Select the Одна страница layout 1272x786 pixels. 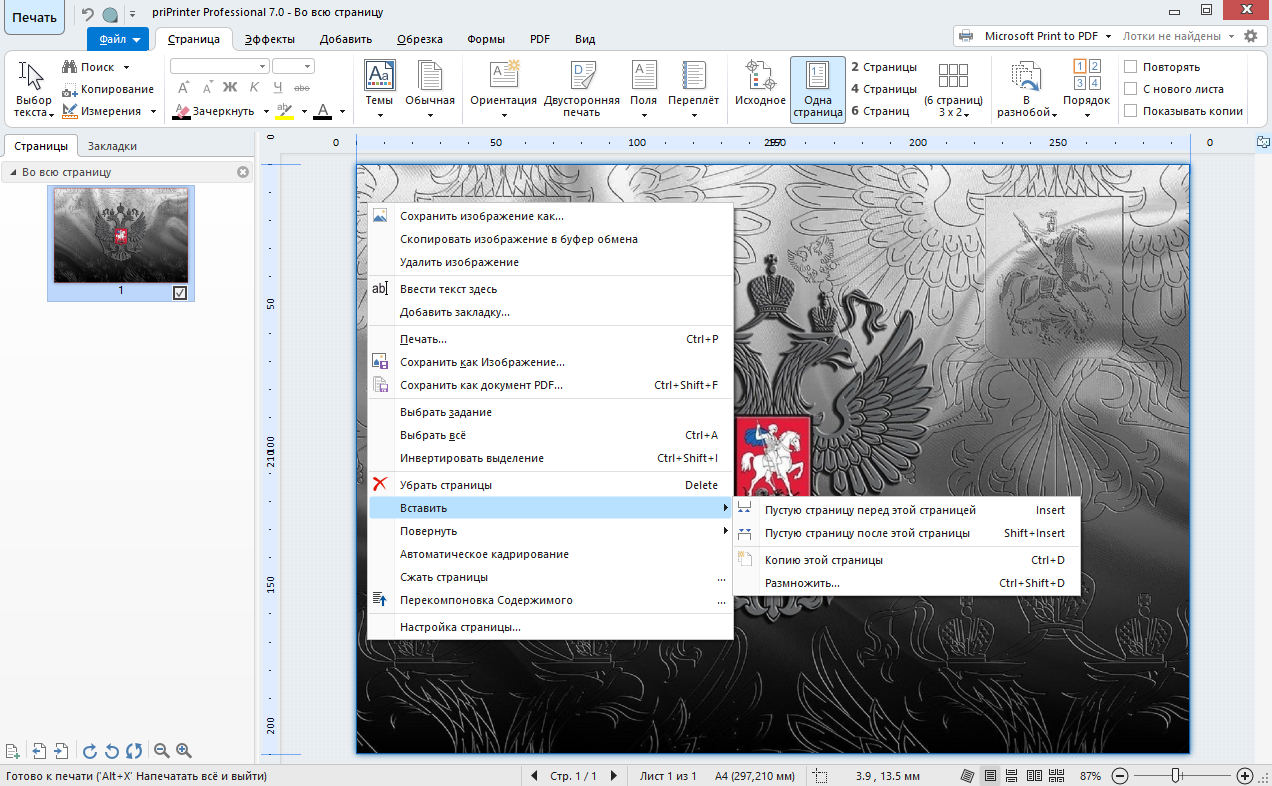point(817,89)
